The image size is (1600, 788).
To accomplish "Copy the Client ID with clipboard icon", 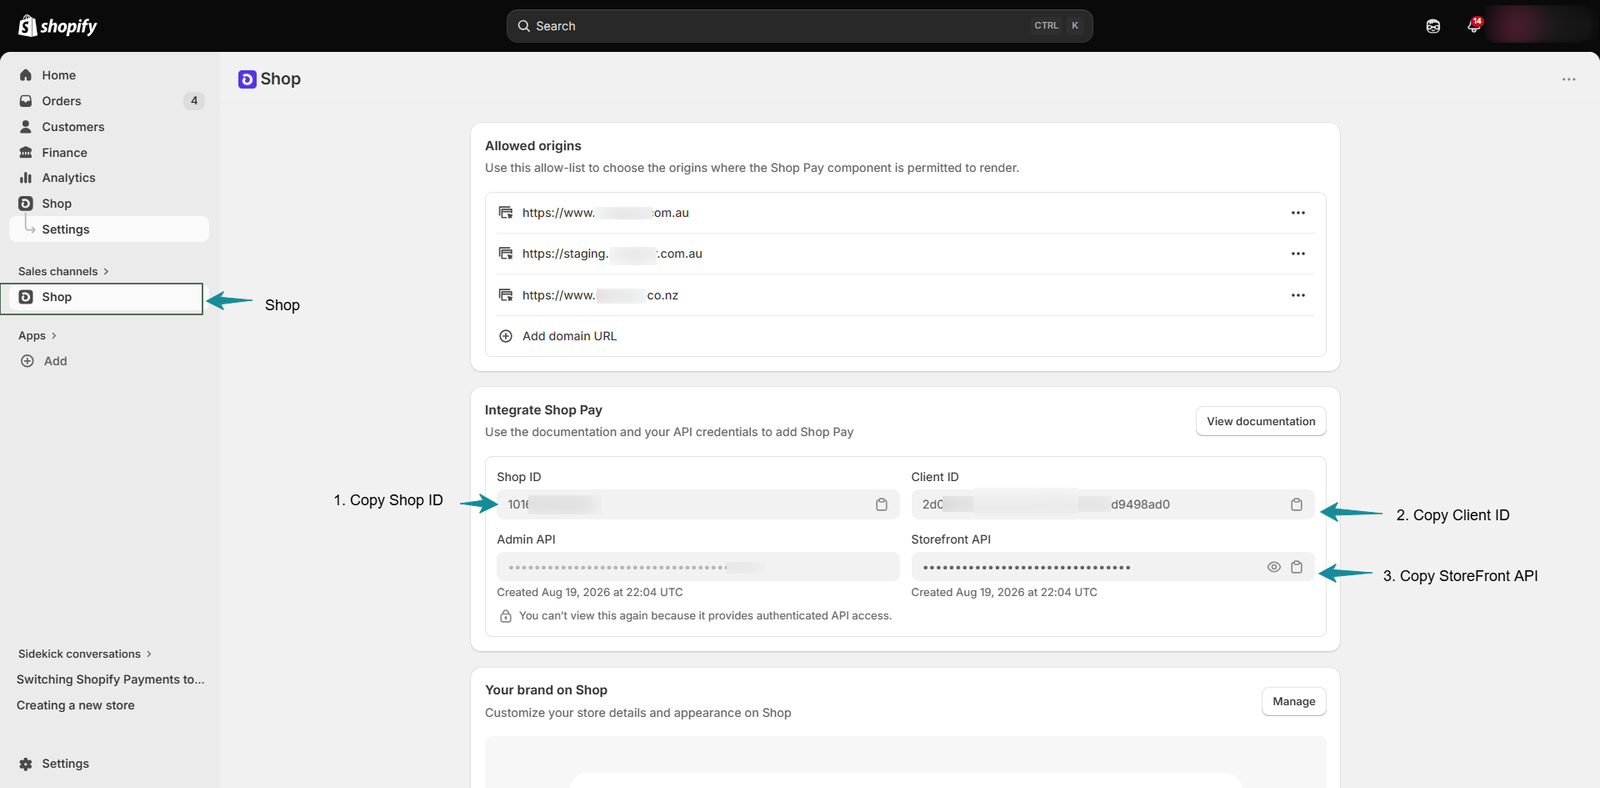I will (1296, 505).
